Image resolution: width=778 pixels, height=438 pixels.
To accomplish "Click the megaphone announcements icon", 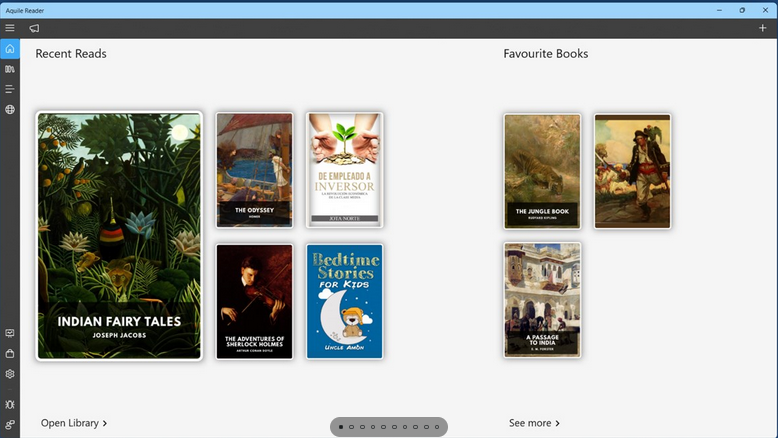I will 34,28.
